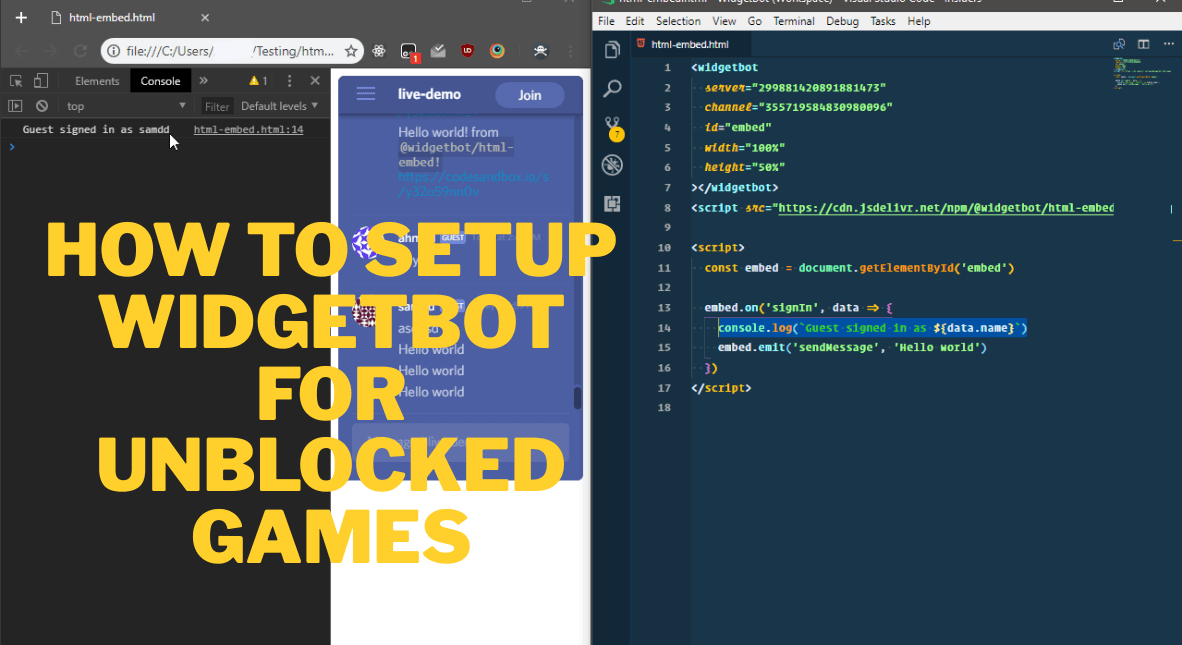
Task: Open Source Control with the 7 badge
Action: click(613, 128)
